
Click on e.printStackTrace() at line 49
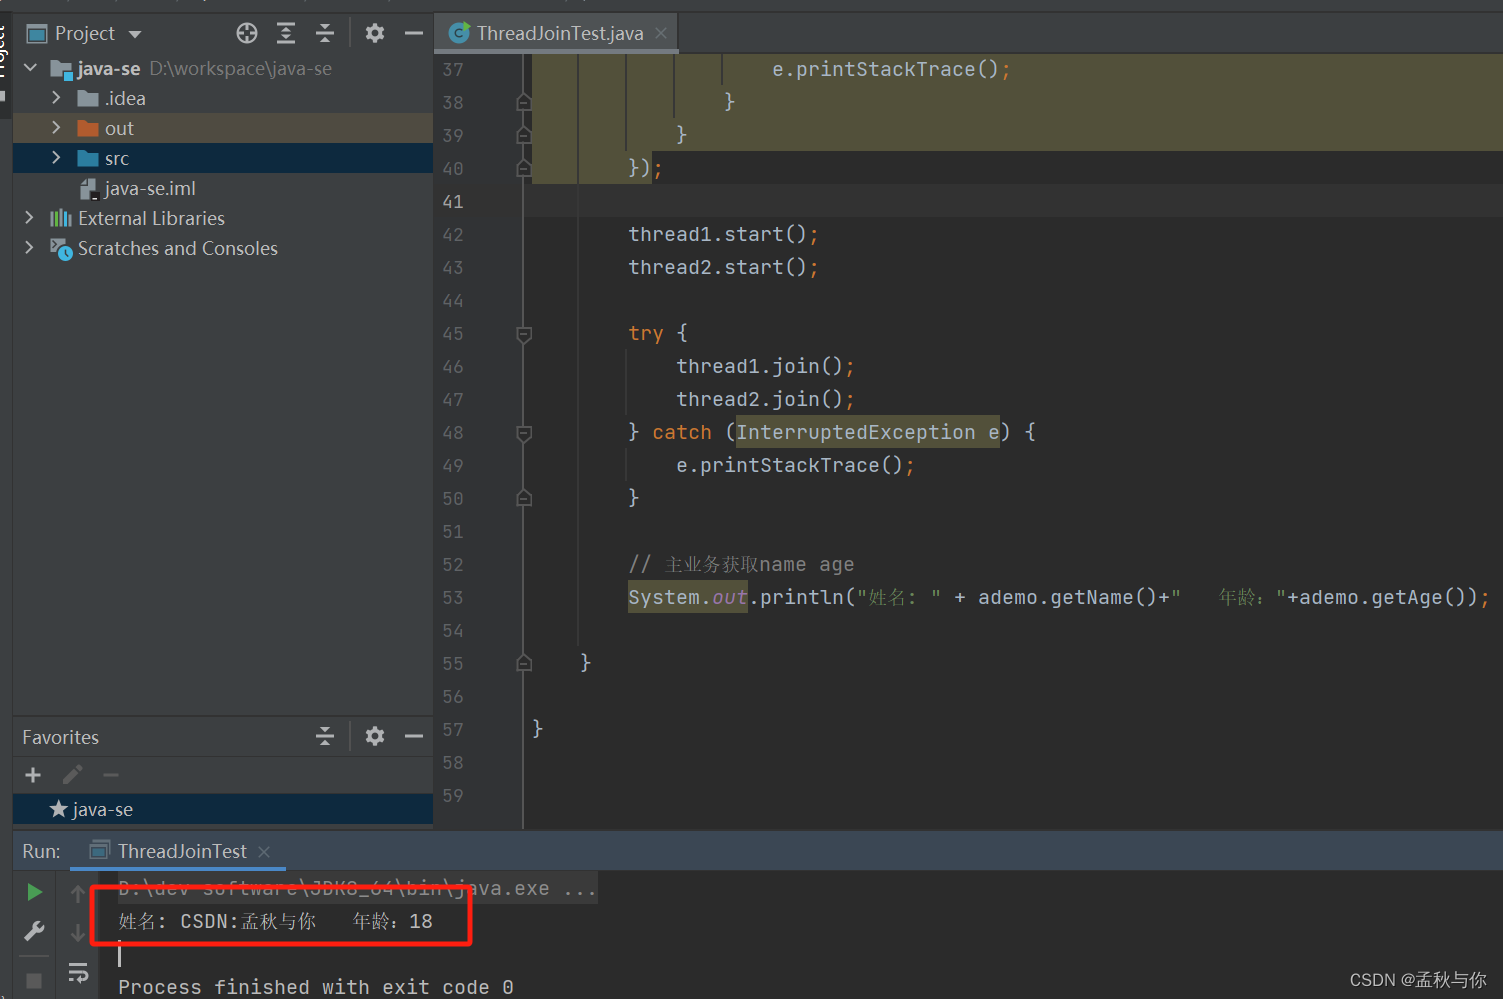point(795,465)
